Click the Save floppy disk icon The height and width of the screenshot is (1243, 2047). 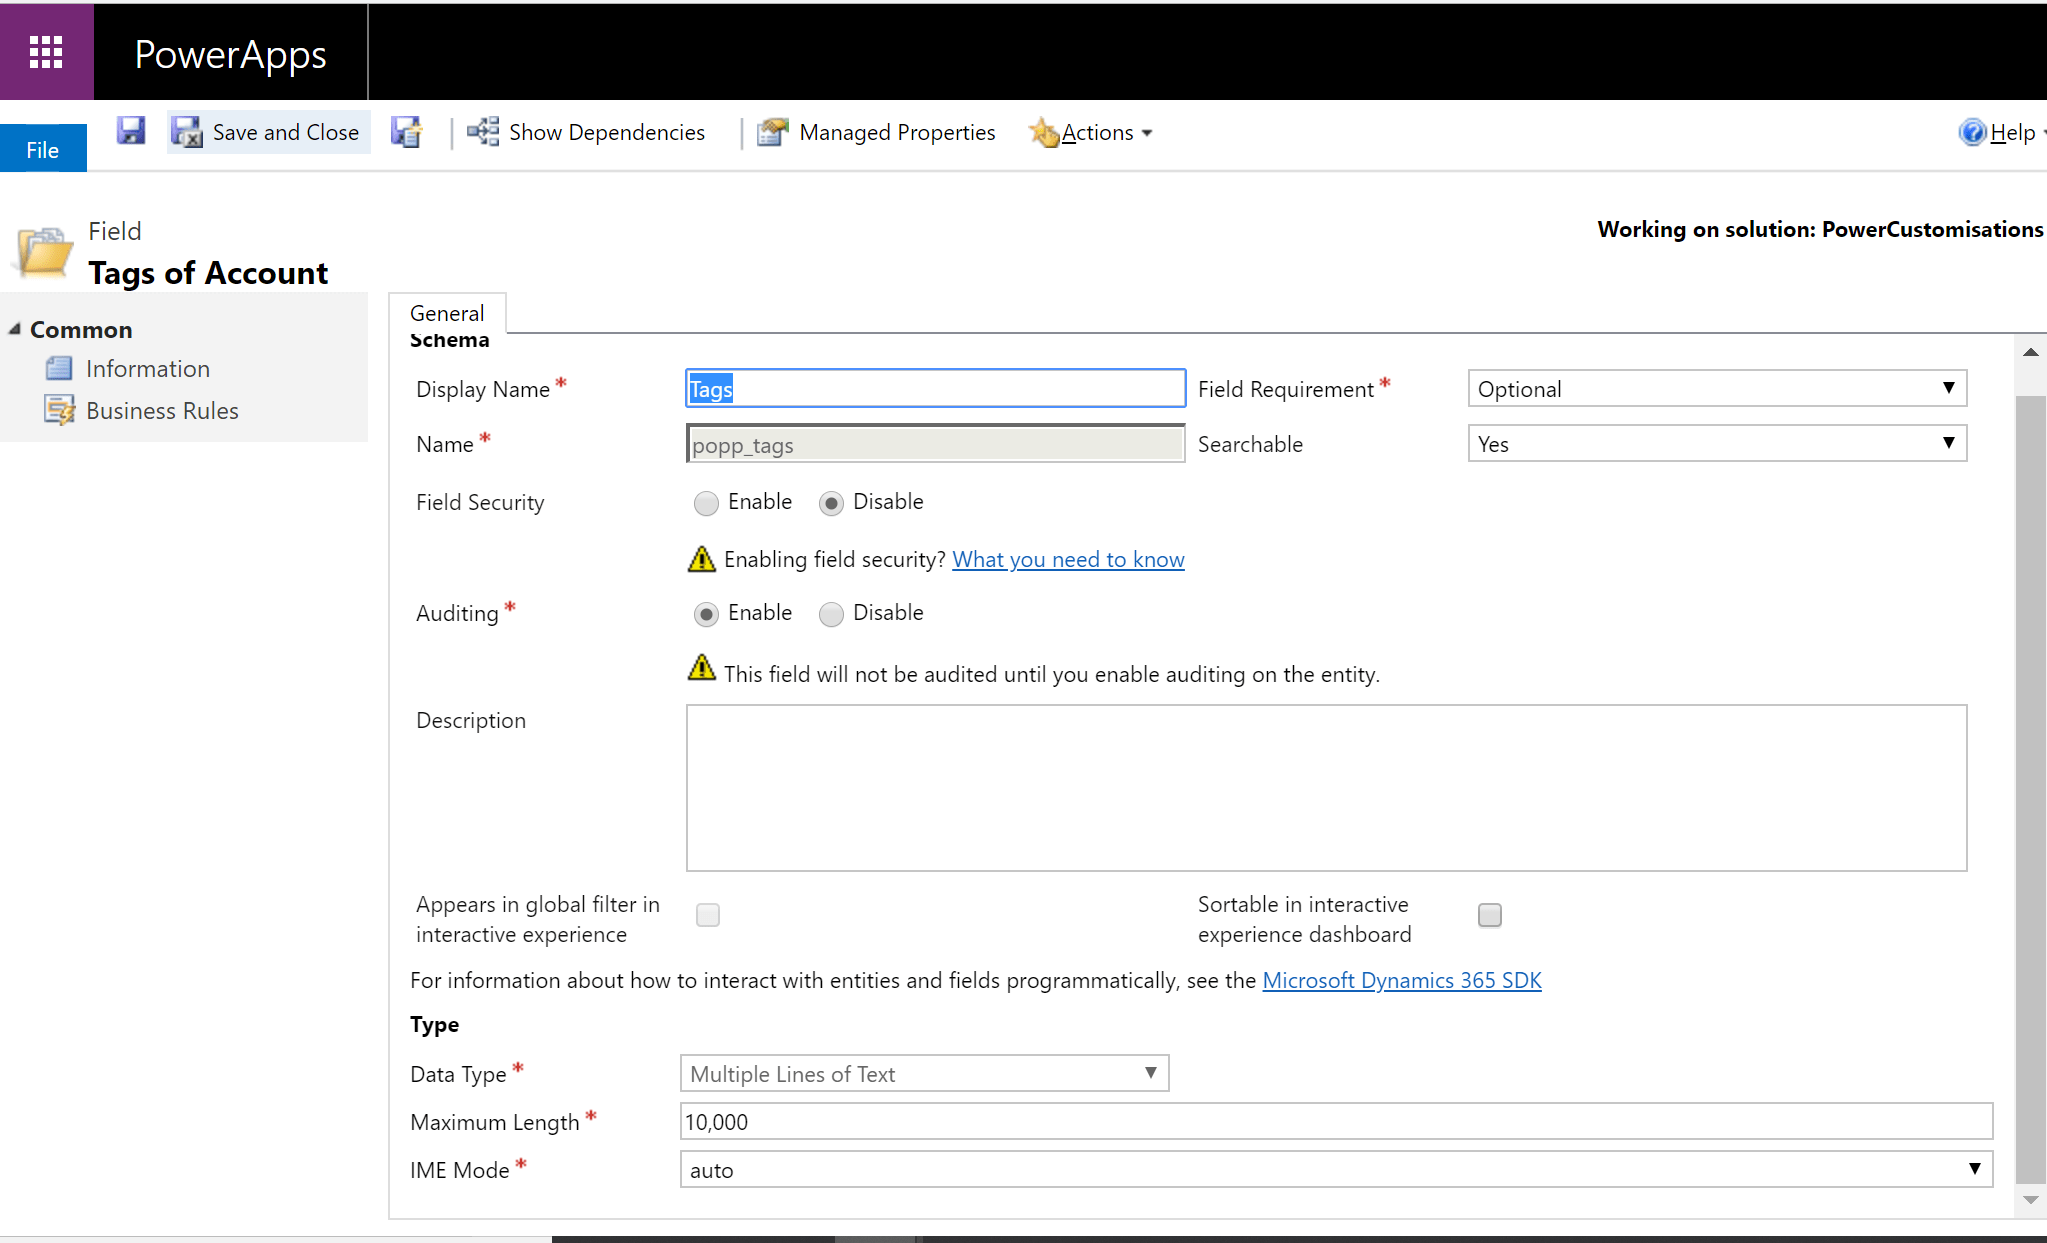point(131,131)
